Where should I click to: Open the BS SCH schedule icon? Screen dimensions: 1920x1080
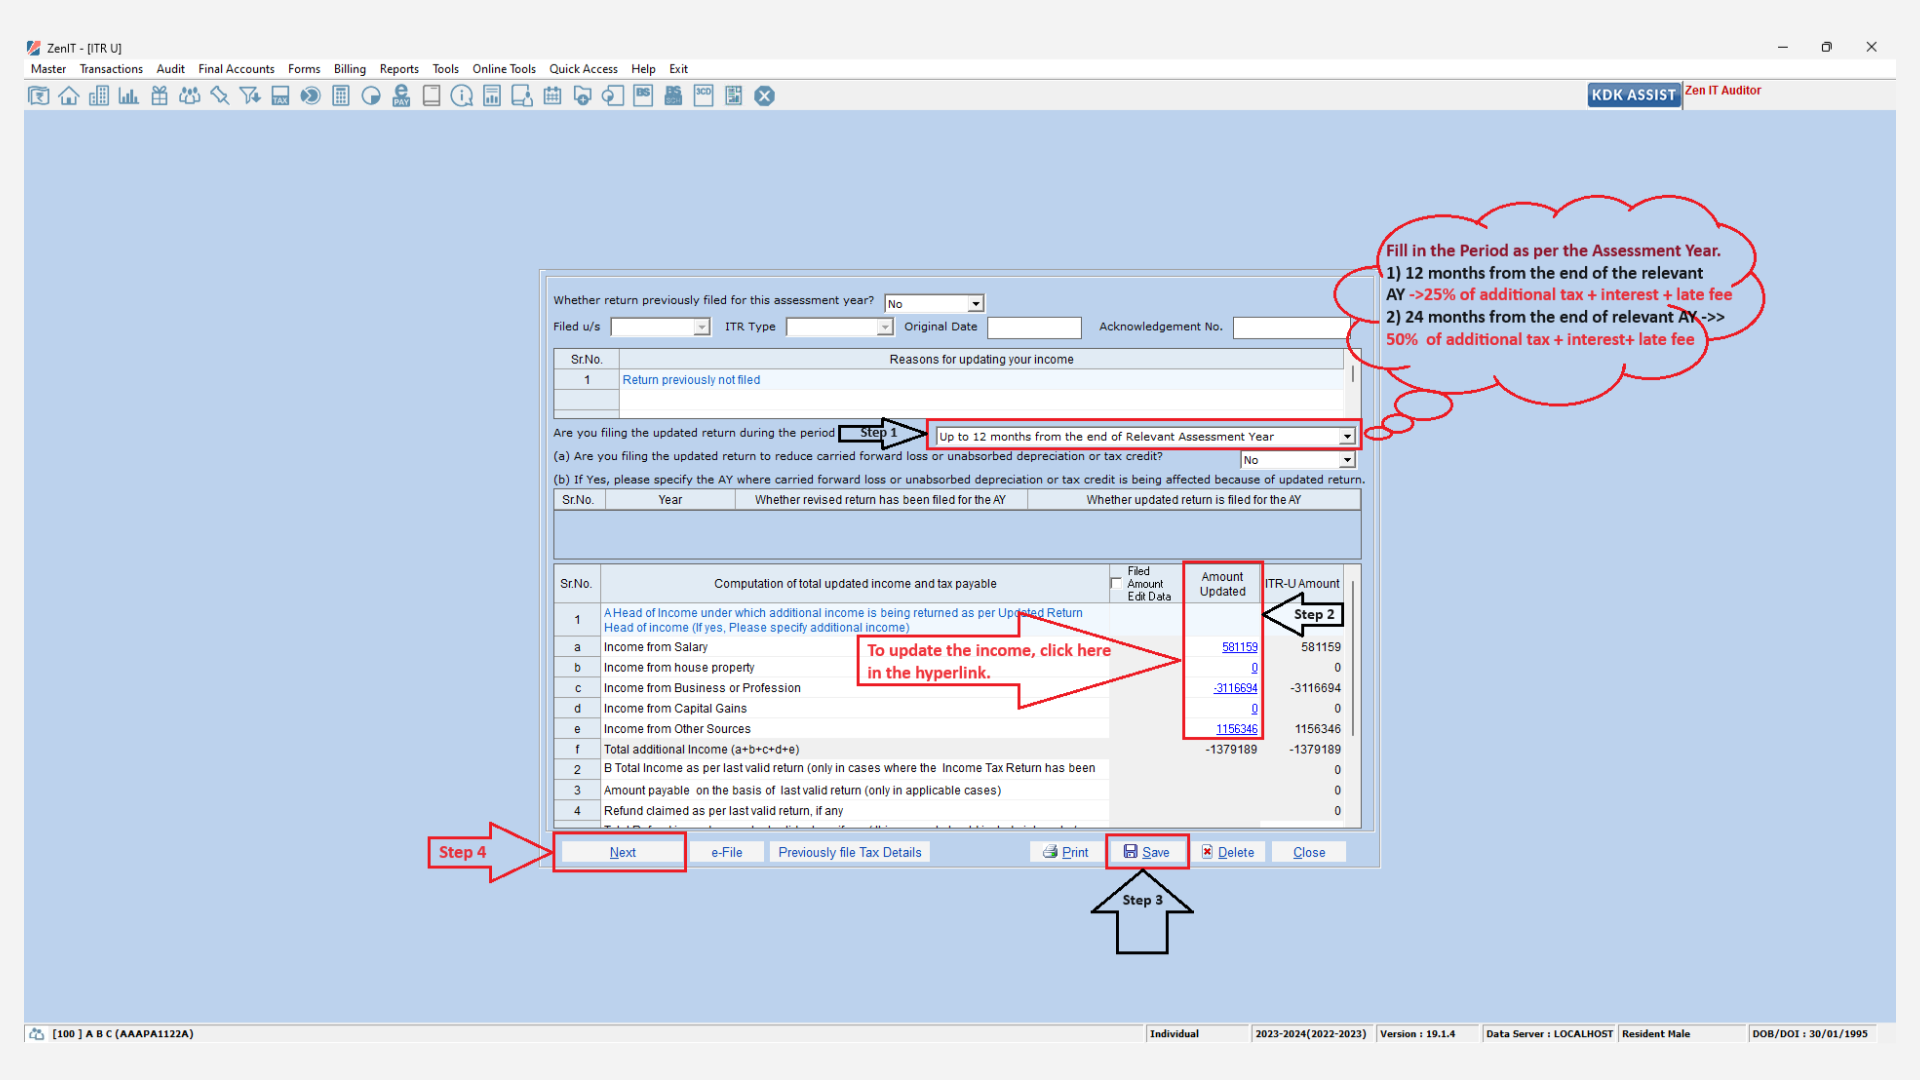(x=673, y=96)
